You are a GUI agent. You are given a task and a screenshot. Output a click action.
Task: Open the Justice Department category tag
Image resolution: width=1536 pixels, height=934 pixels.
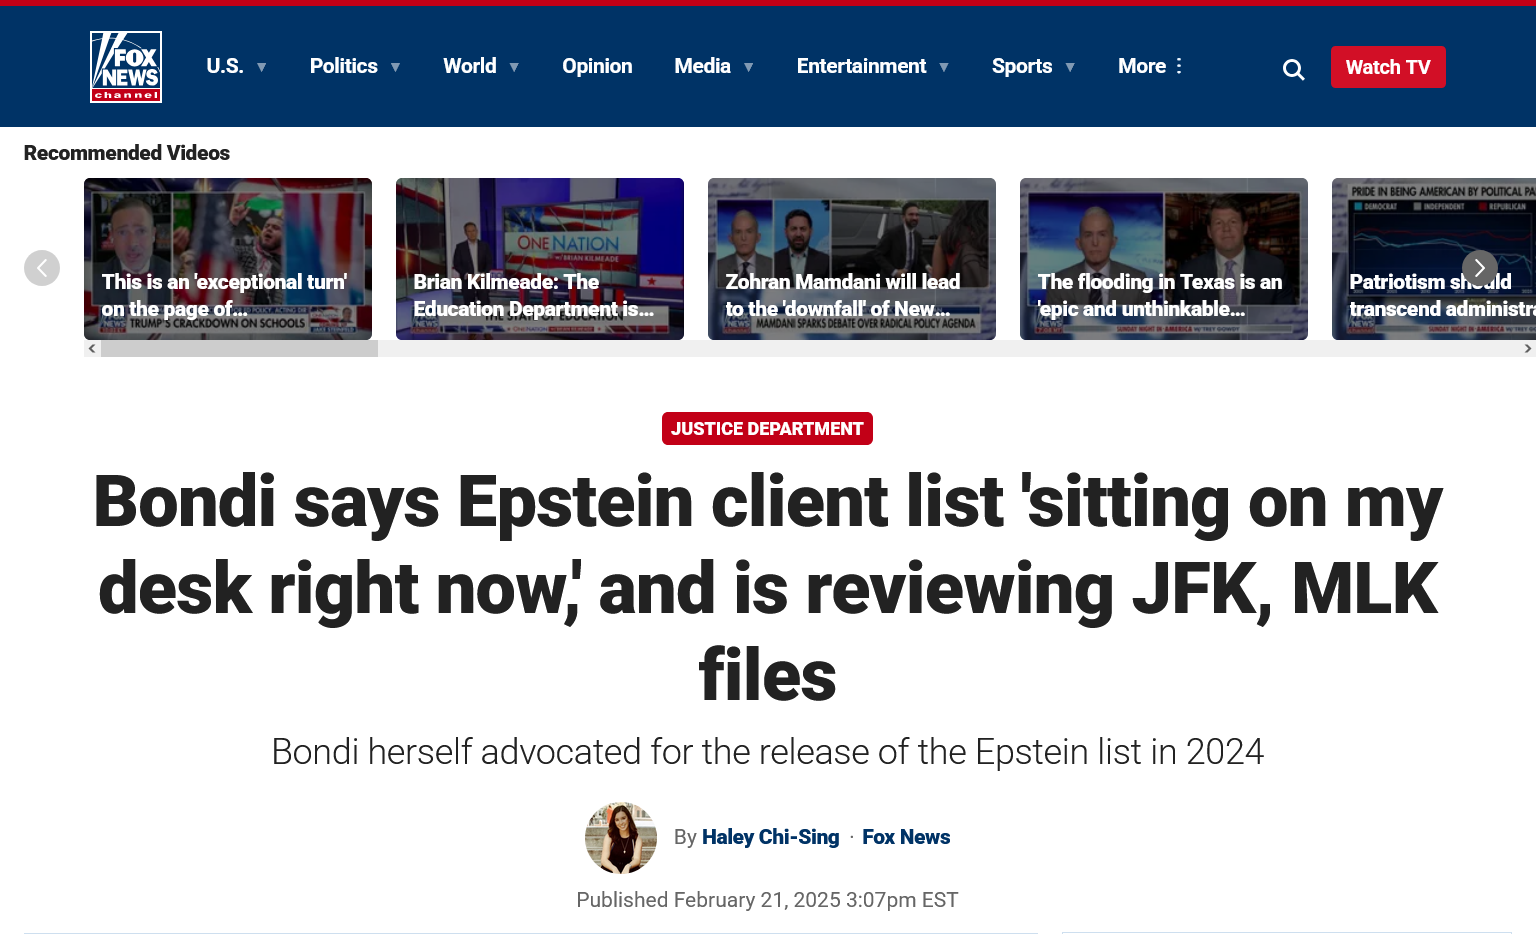coord(767,428)
